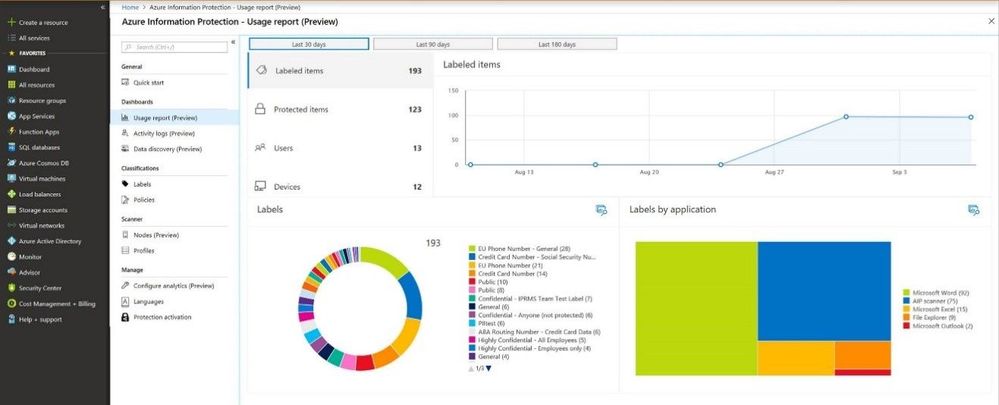999x405 pixels.
Task: Select the Labeled items tile
Action: 341,71
